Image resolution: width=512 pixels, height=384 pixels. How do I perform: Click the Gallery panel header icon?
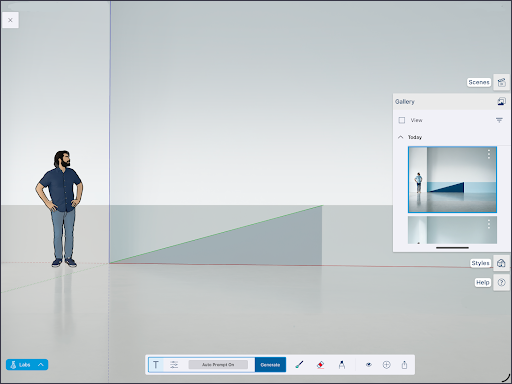pos(501,102)
